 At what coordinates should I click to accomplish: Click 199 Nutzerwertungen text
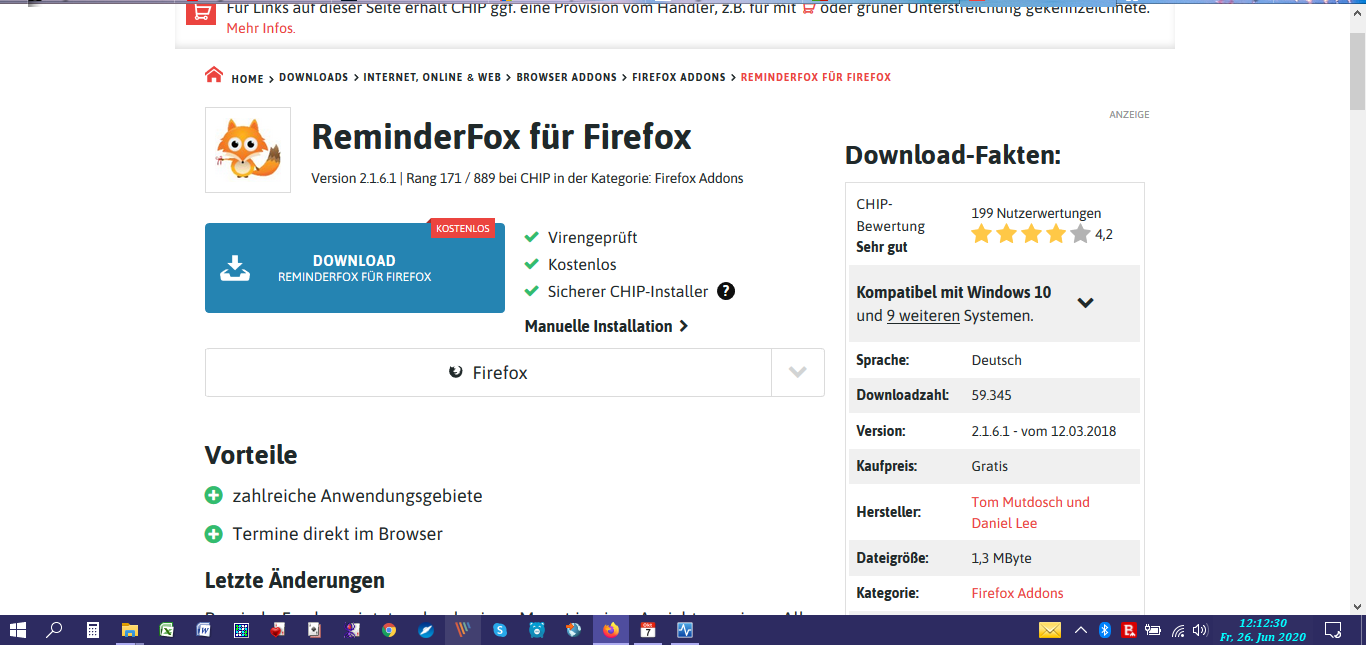pos(1036,213)
